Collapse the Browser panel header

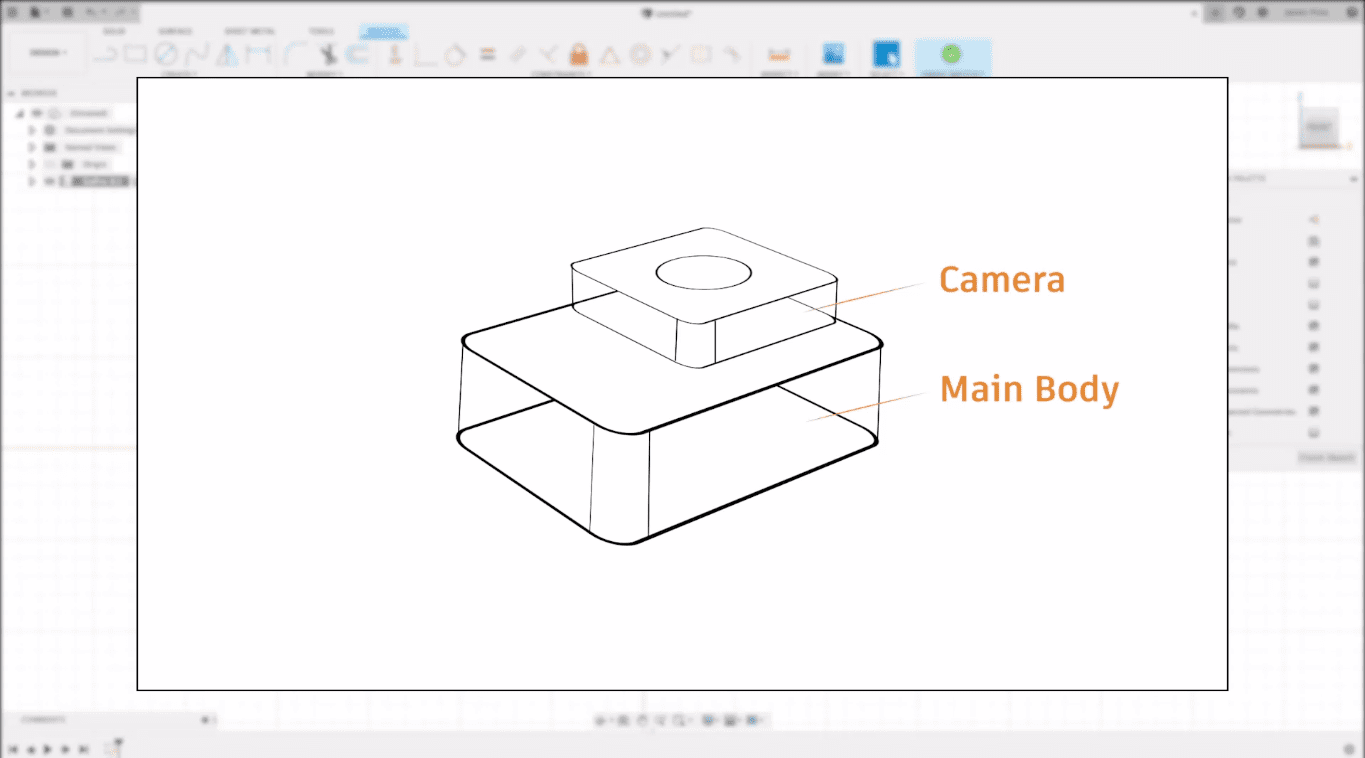(x=12, y=93)
